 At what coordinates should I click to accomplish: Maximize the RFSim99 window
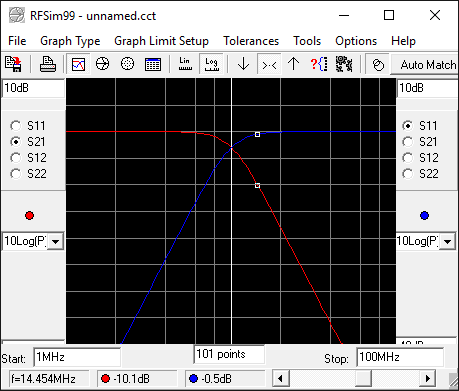tap(389, 15)
